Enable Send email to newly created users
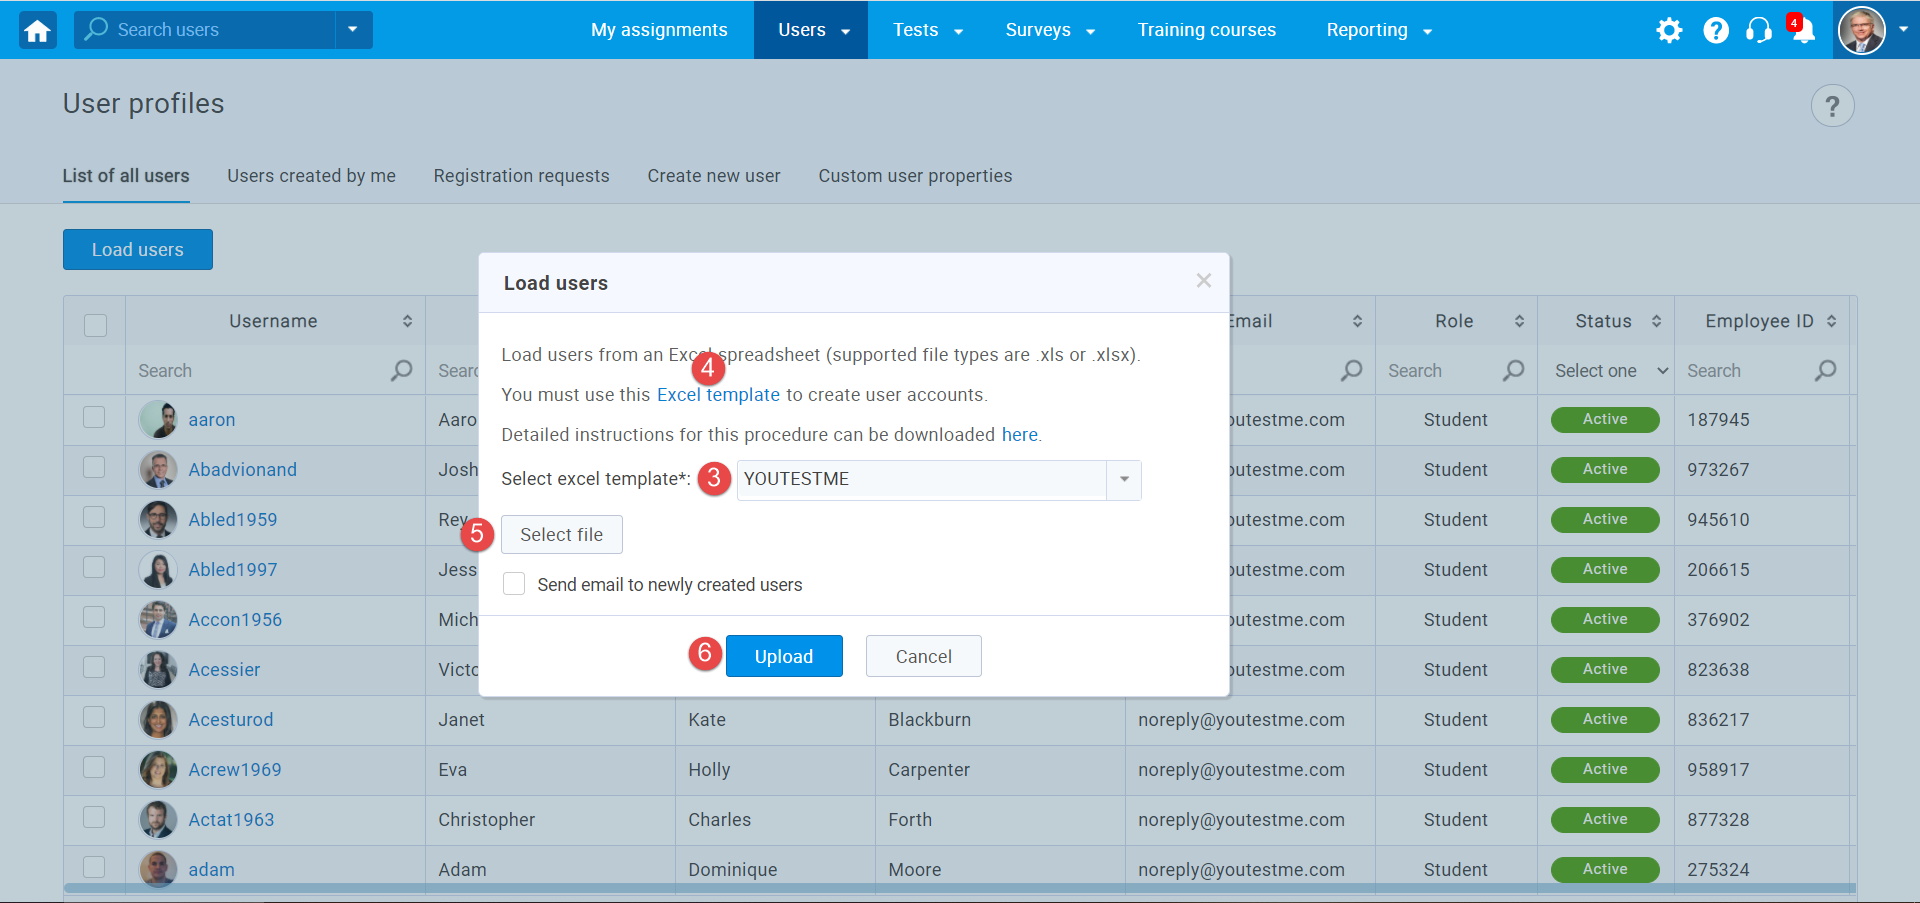1920x903 pixels. click(514, 584)
